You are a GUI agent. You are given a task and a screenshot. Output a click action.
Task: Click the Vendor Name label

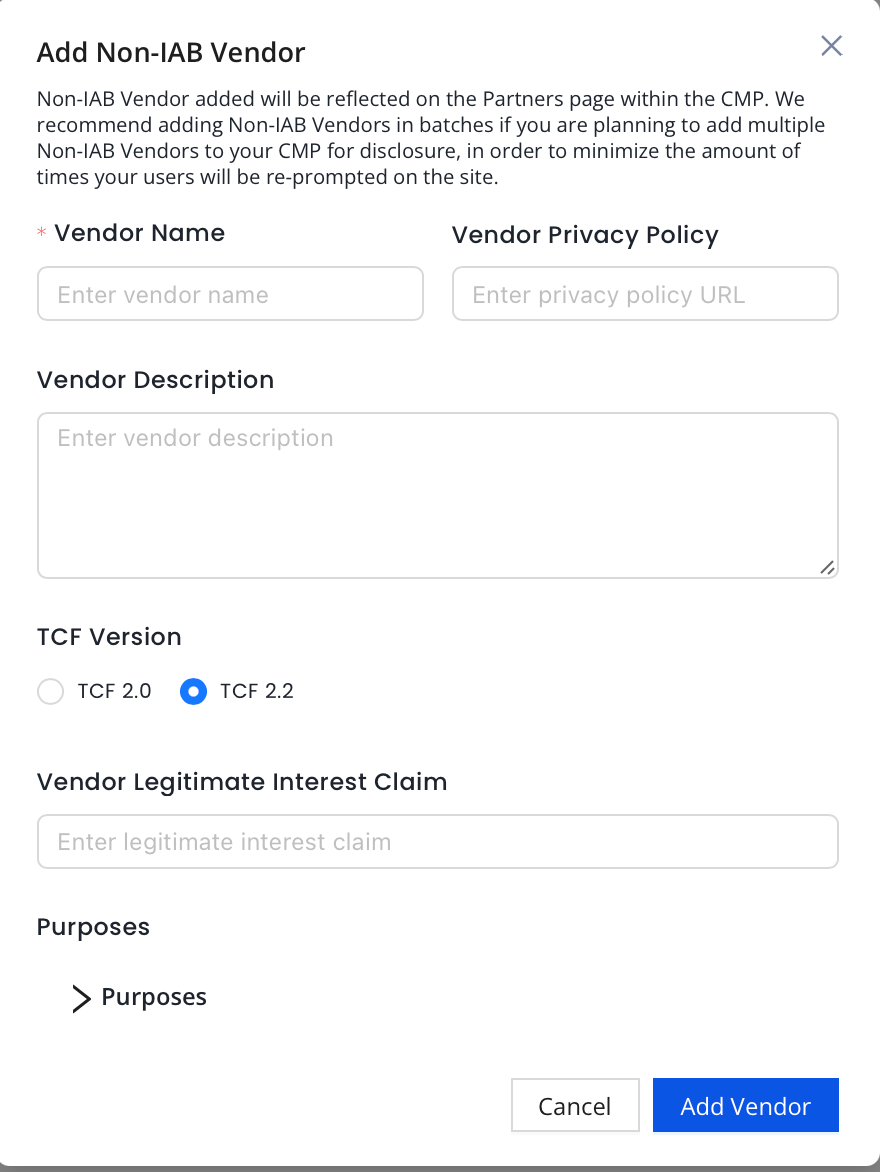click(139, 233)
